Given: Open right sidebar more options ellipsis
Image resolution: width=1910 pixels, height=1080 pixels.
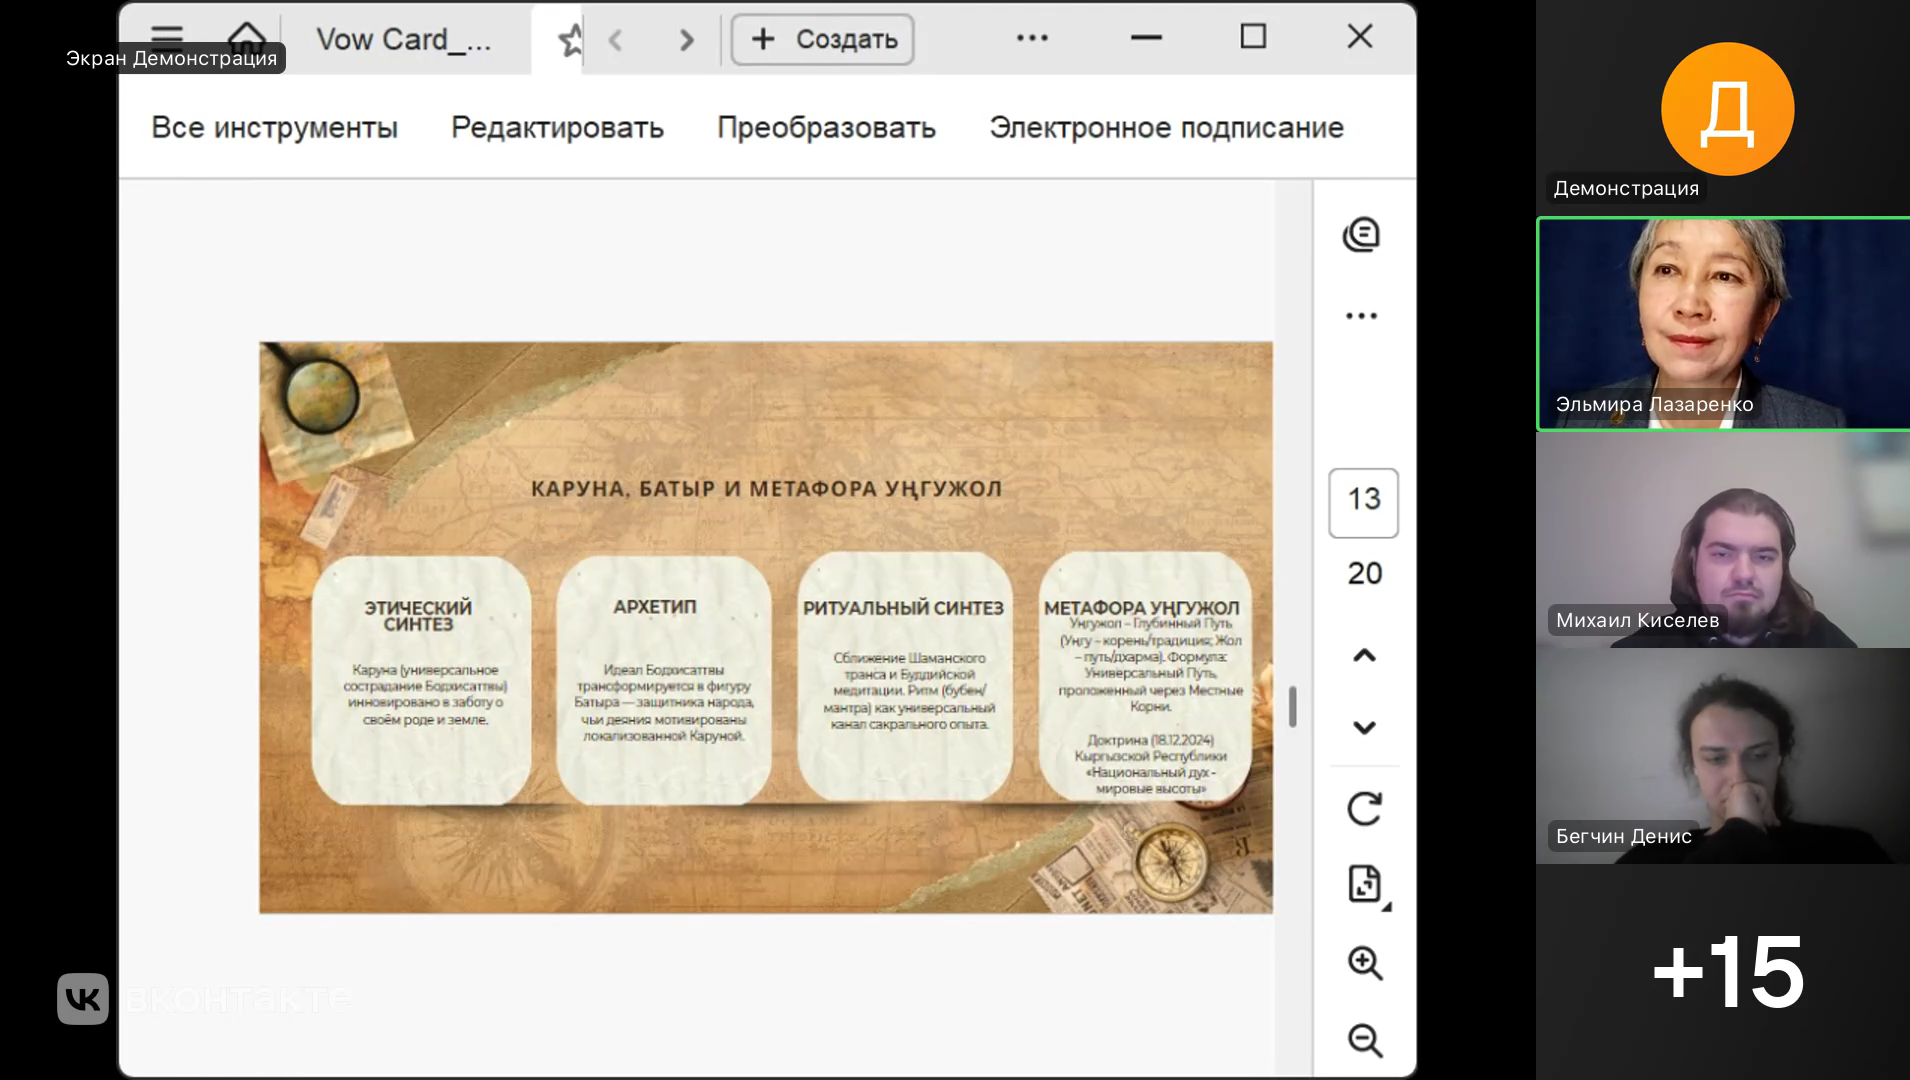Looking at the screenshot, I should pos(1361,316).
